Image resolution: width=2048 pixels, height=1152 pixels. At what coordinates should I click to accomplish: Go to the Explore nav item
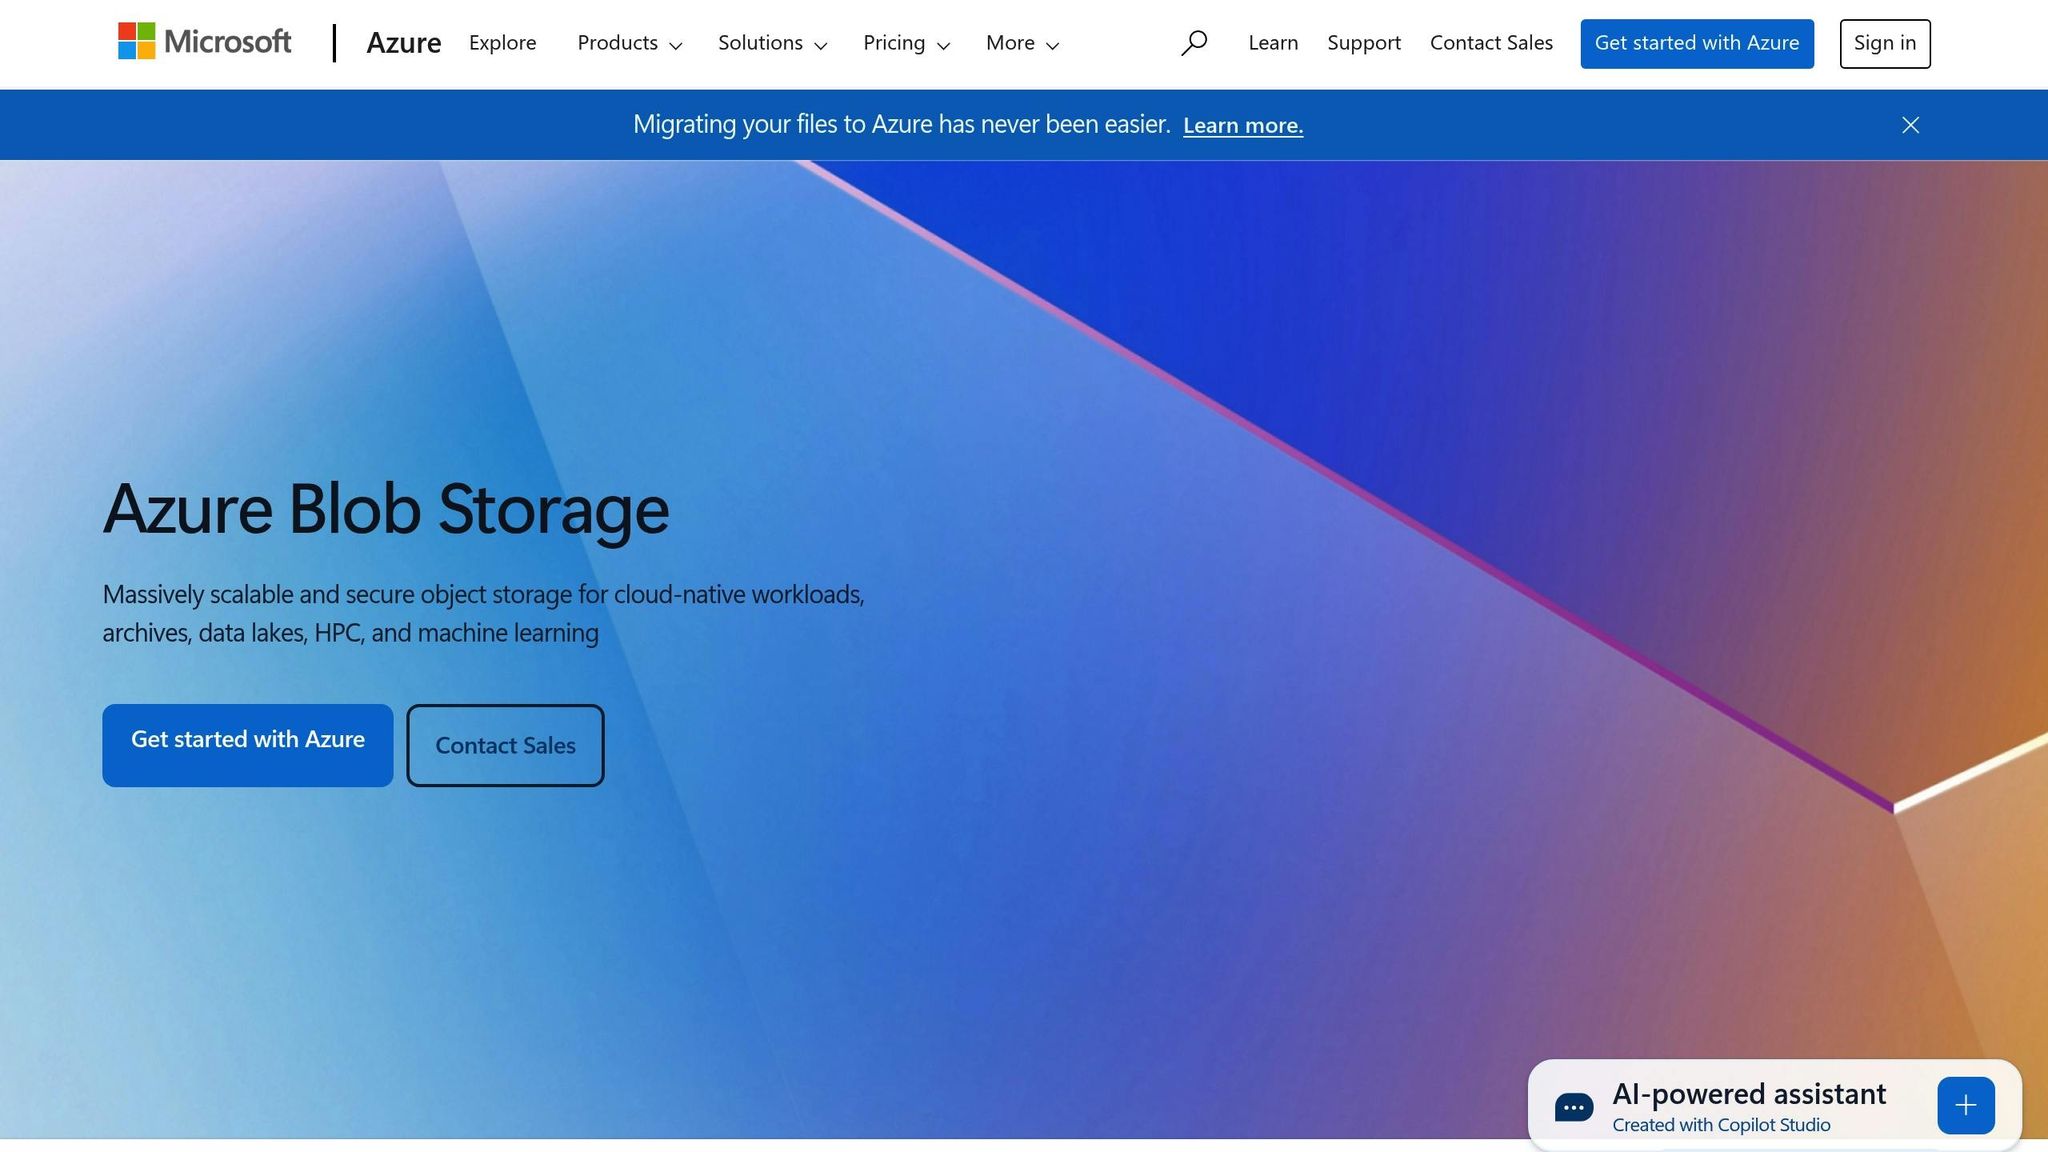[503, 43]
